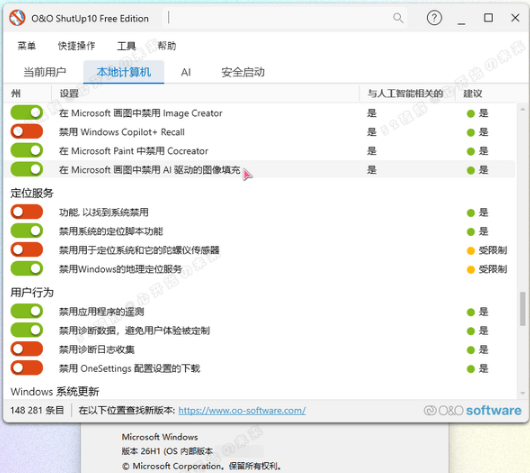530x473 pixels.
Task: Collapse the Windows 系统更新 section header
Action: 55,392
